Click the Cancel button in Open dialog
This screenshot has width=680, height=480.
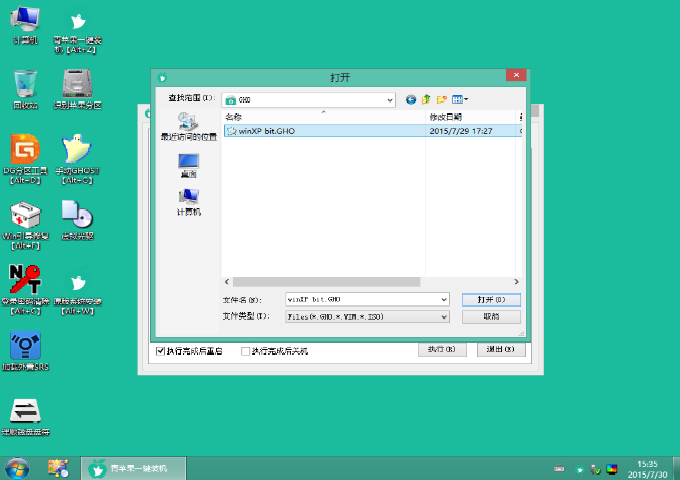tap(491, 316)
